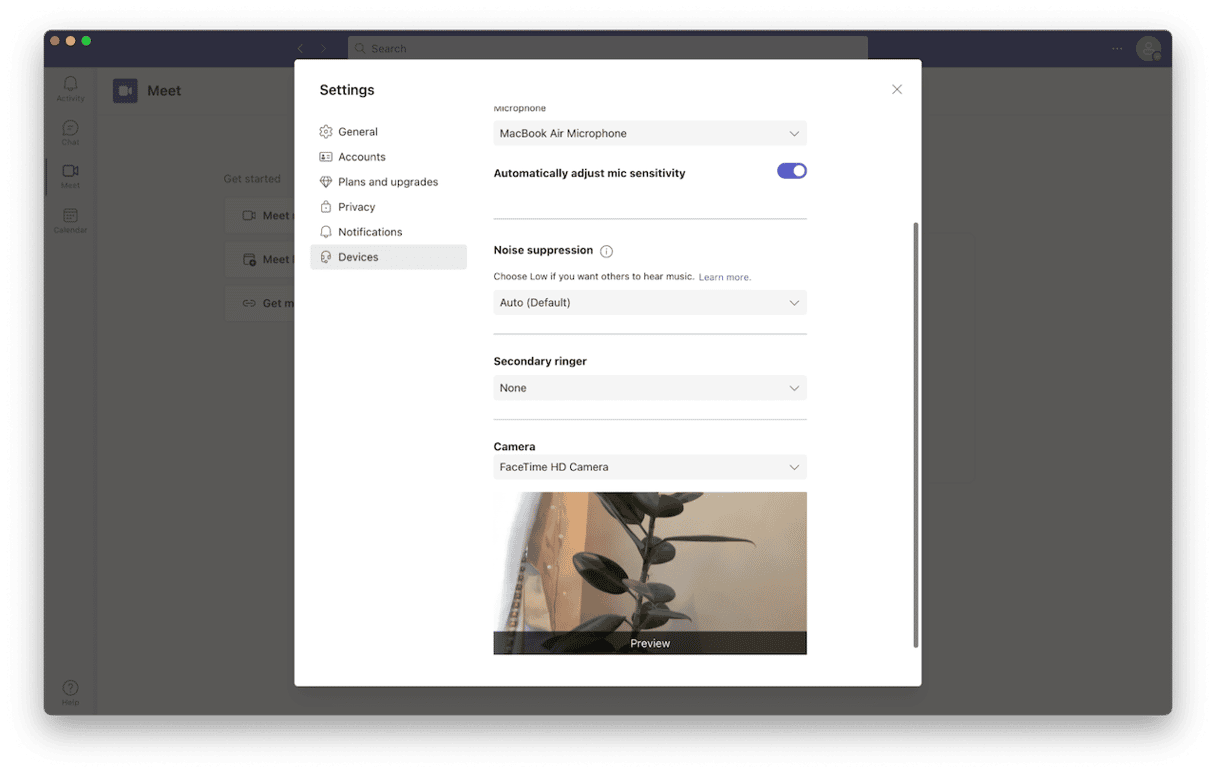
Task: Expand the Secondary ringer None dropdown
Action: pos(650,388)
